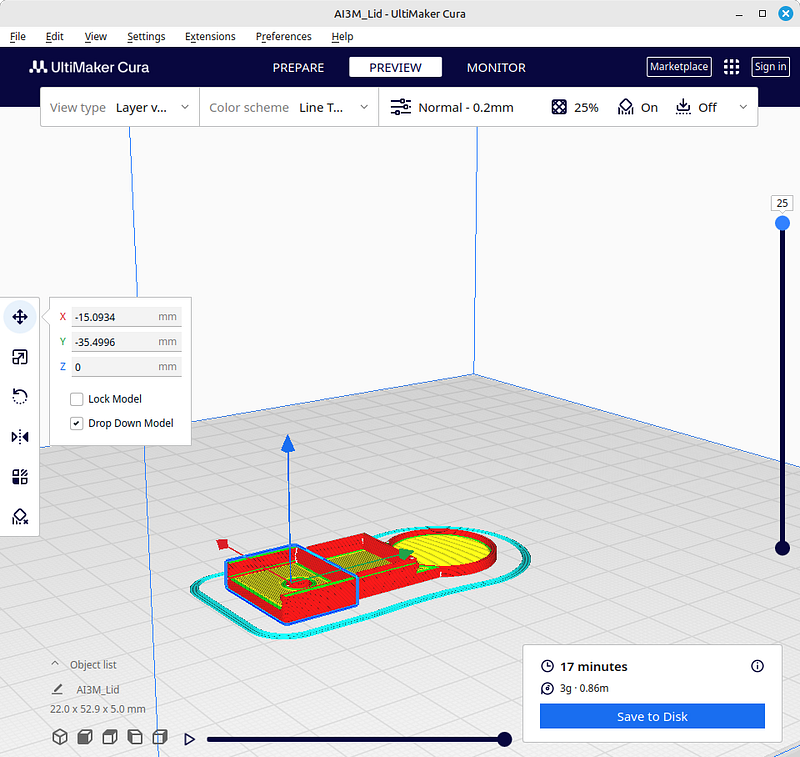The height and width of the screenshot is (757, 800).
Task: Open the Extensions menu
Action: tap(210, 37)
